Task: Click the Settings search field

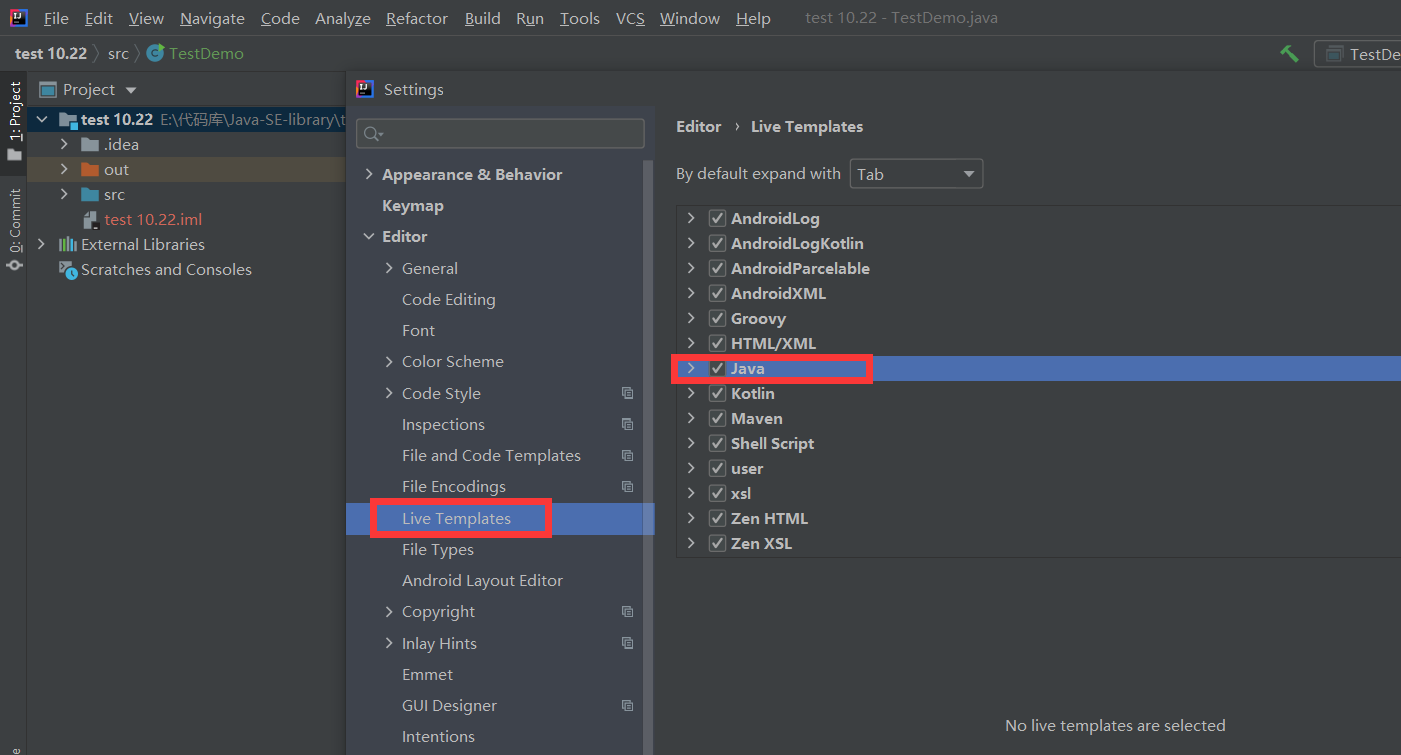Action: coord(500,134)
